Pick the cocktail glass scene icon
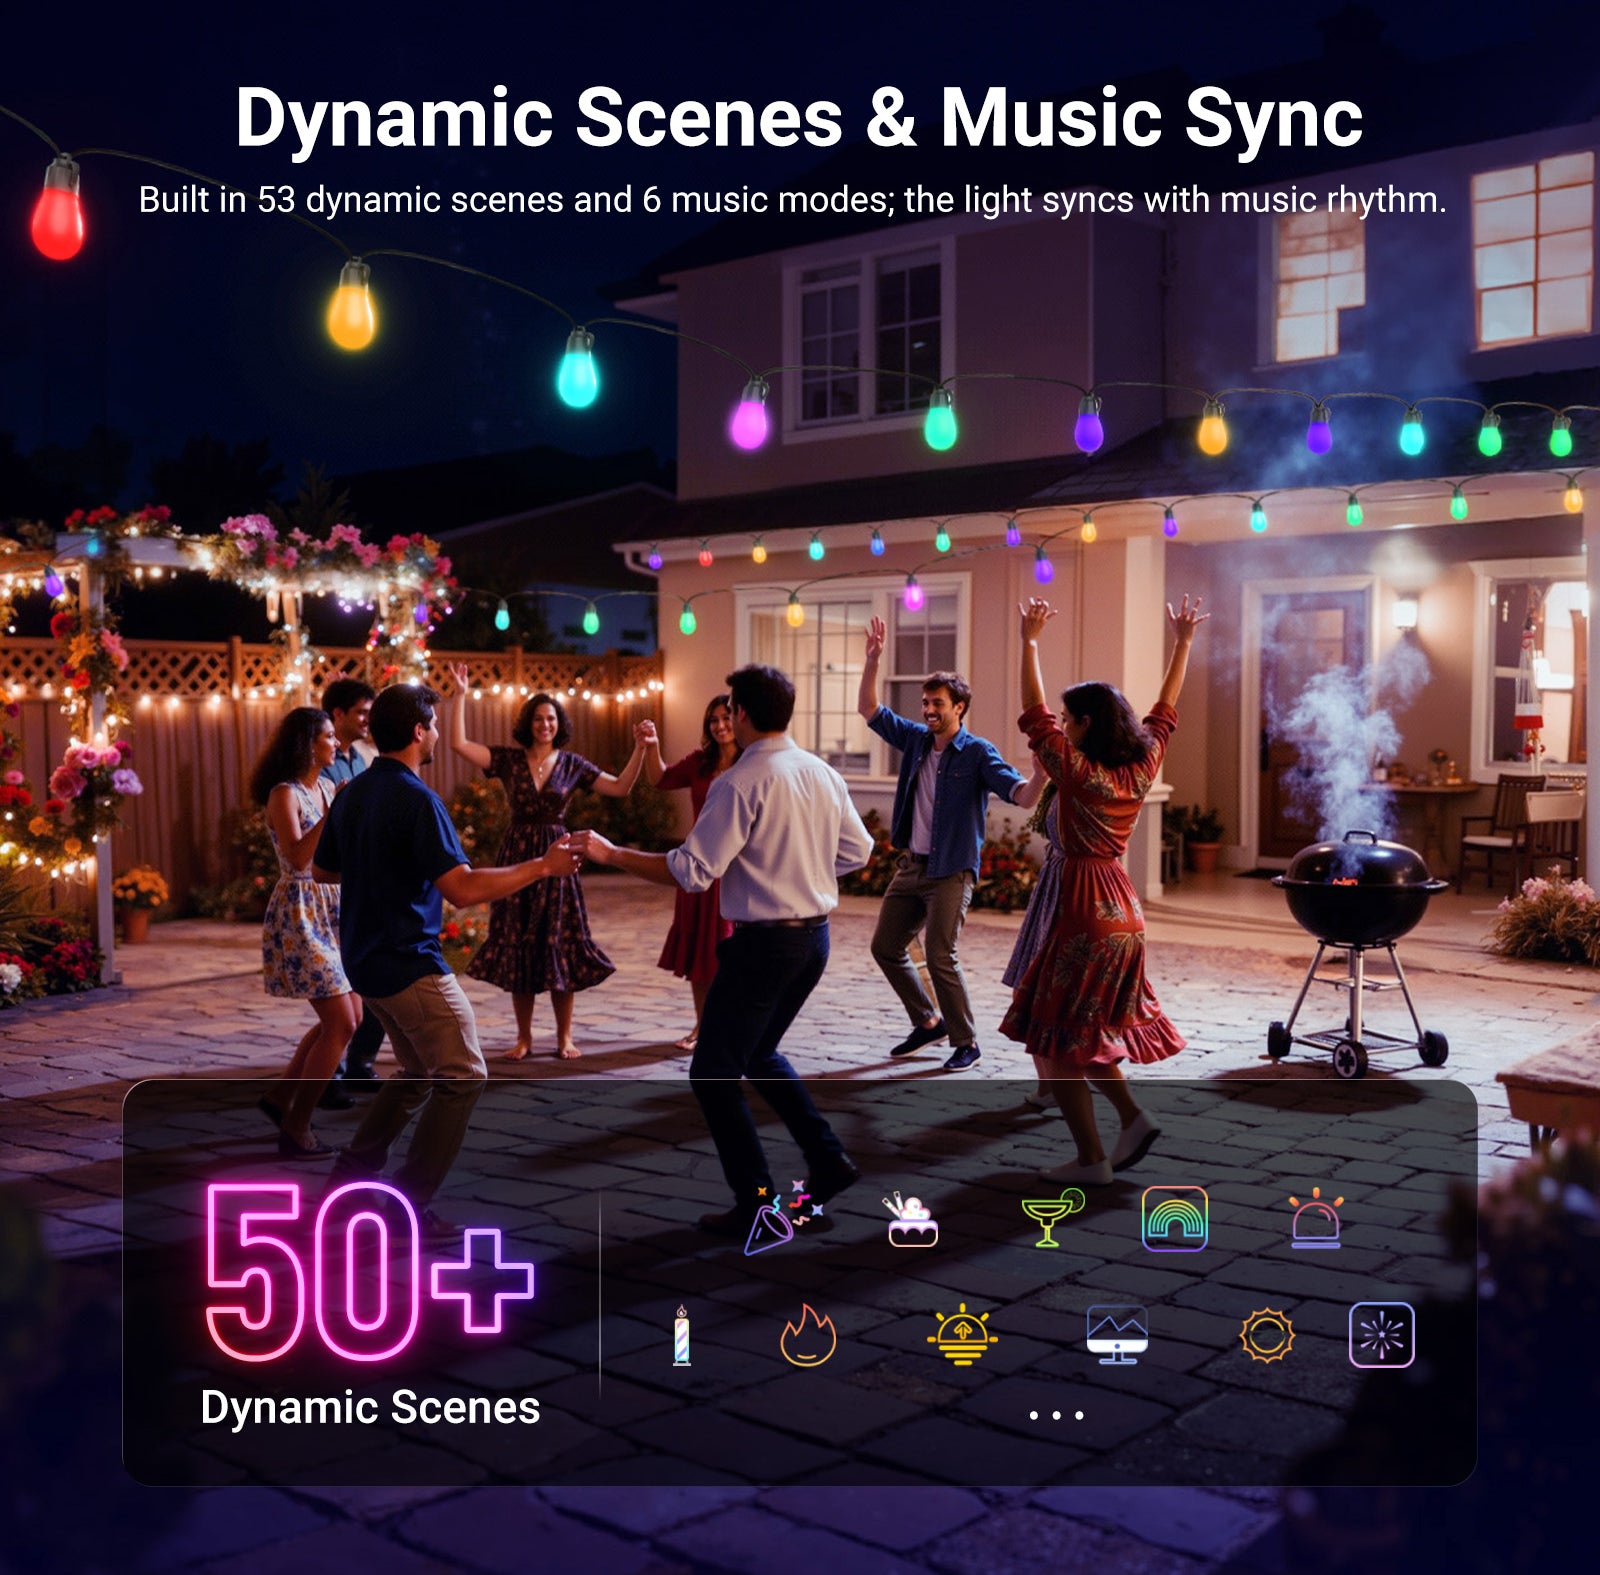1600x1575 pixels. (x=1051, y=1217)
